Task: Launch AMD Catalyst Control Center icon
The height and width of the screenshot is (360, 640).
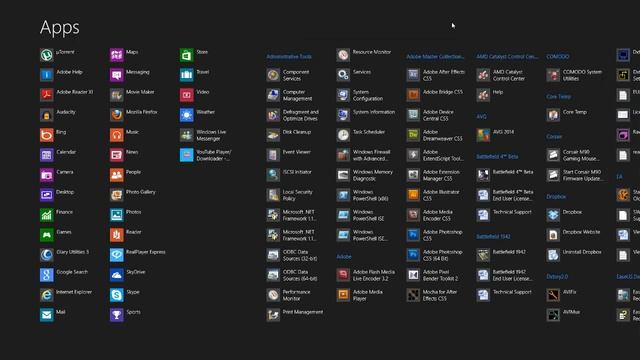Action: (483, 75)
